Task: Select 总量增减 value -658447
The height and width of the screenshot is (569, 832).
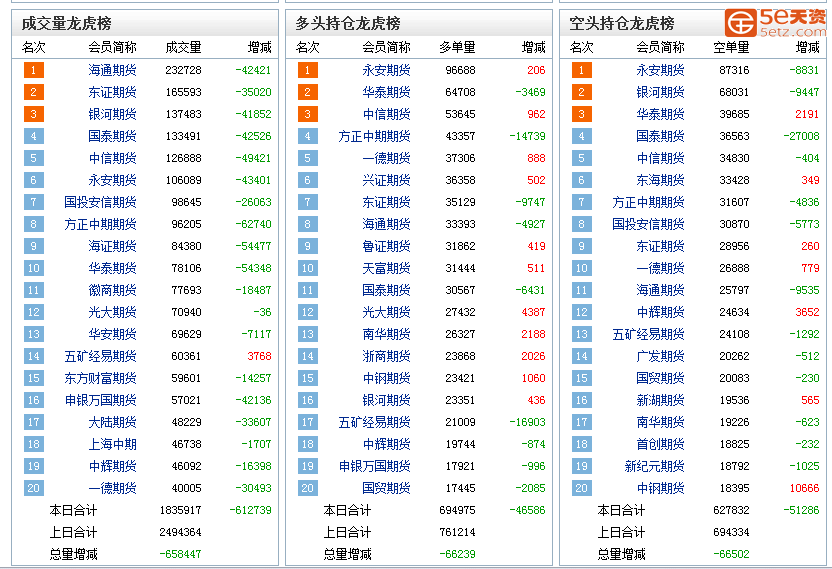Action: (180, 555)
